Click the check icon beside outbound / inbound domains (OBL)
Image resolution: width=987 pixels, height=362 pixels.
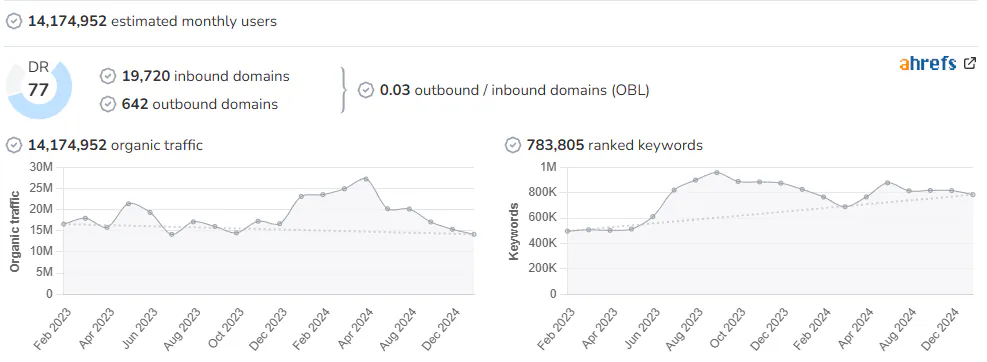pos(366,90)
